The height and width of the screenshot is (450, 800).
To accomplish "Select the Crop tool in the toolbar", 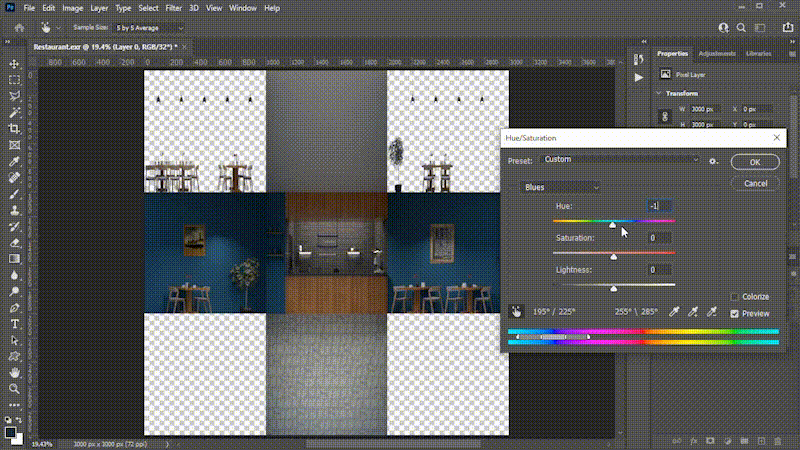I will tap(14, 129).
